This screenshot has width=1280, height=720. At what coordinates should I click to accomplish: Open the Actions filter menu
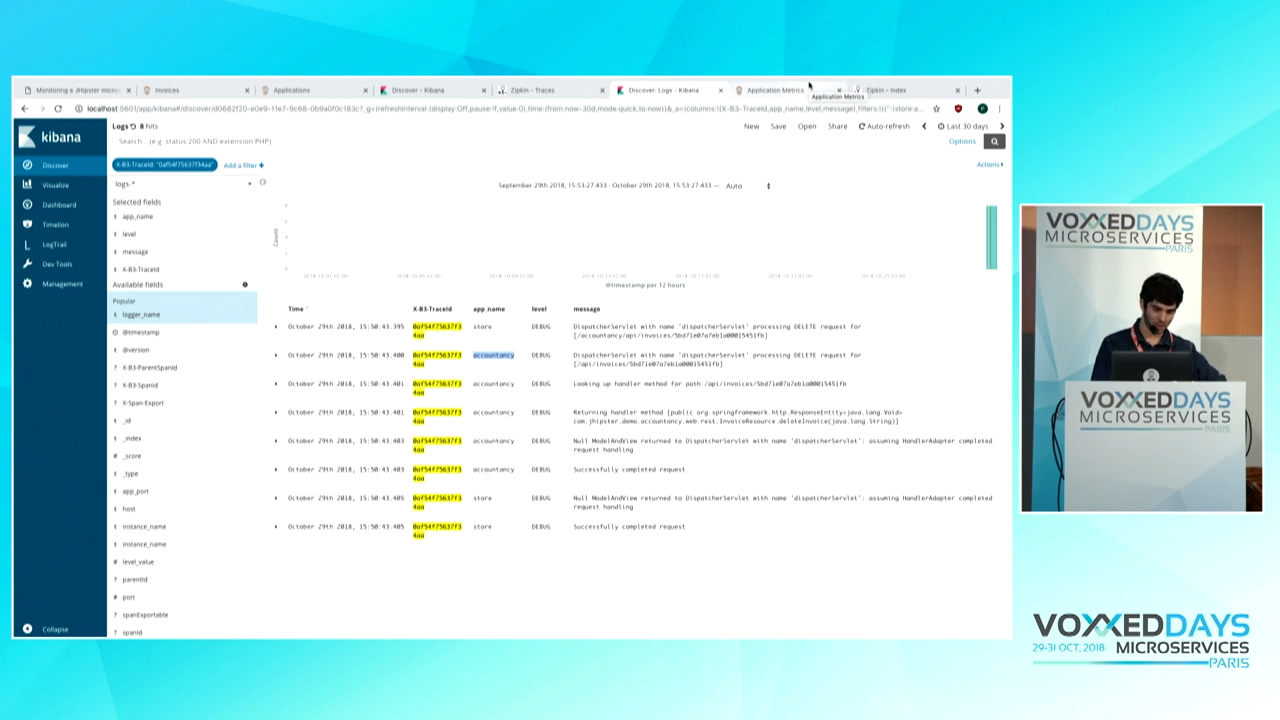click(990, 164)
